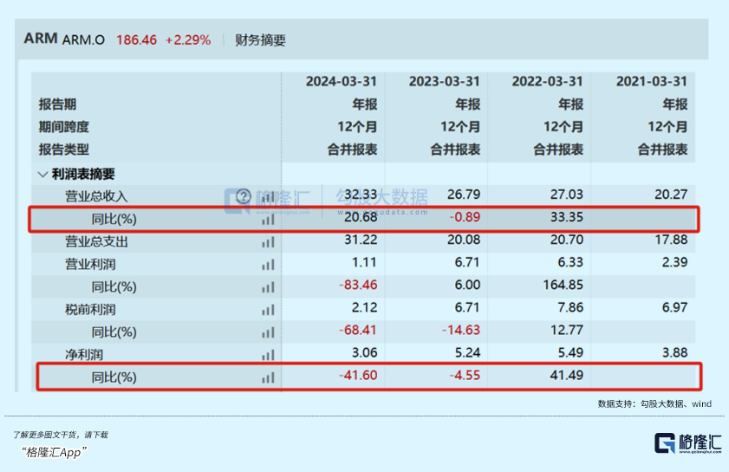Select operating profit value 6.33
The width and height of the screenshot is (729, 472).
tap(570, 262)
